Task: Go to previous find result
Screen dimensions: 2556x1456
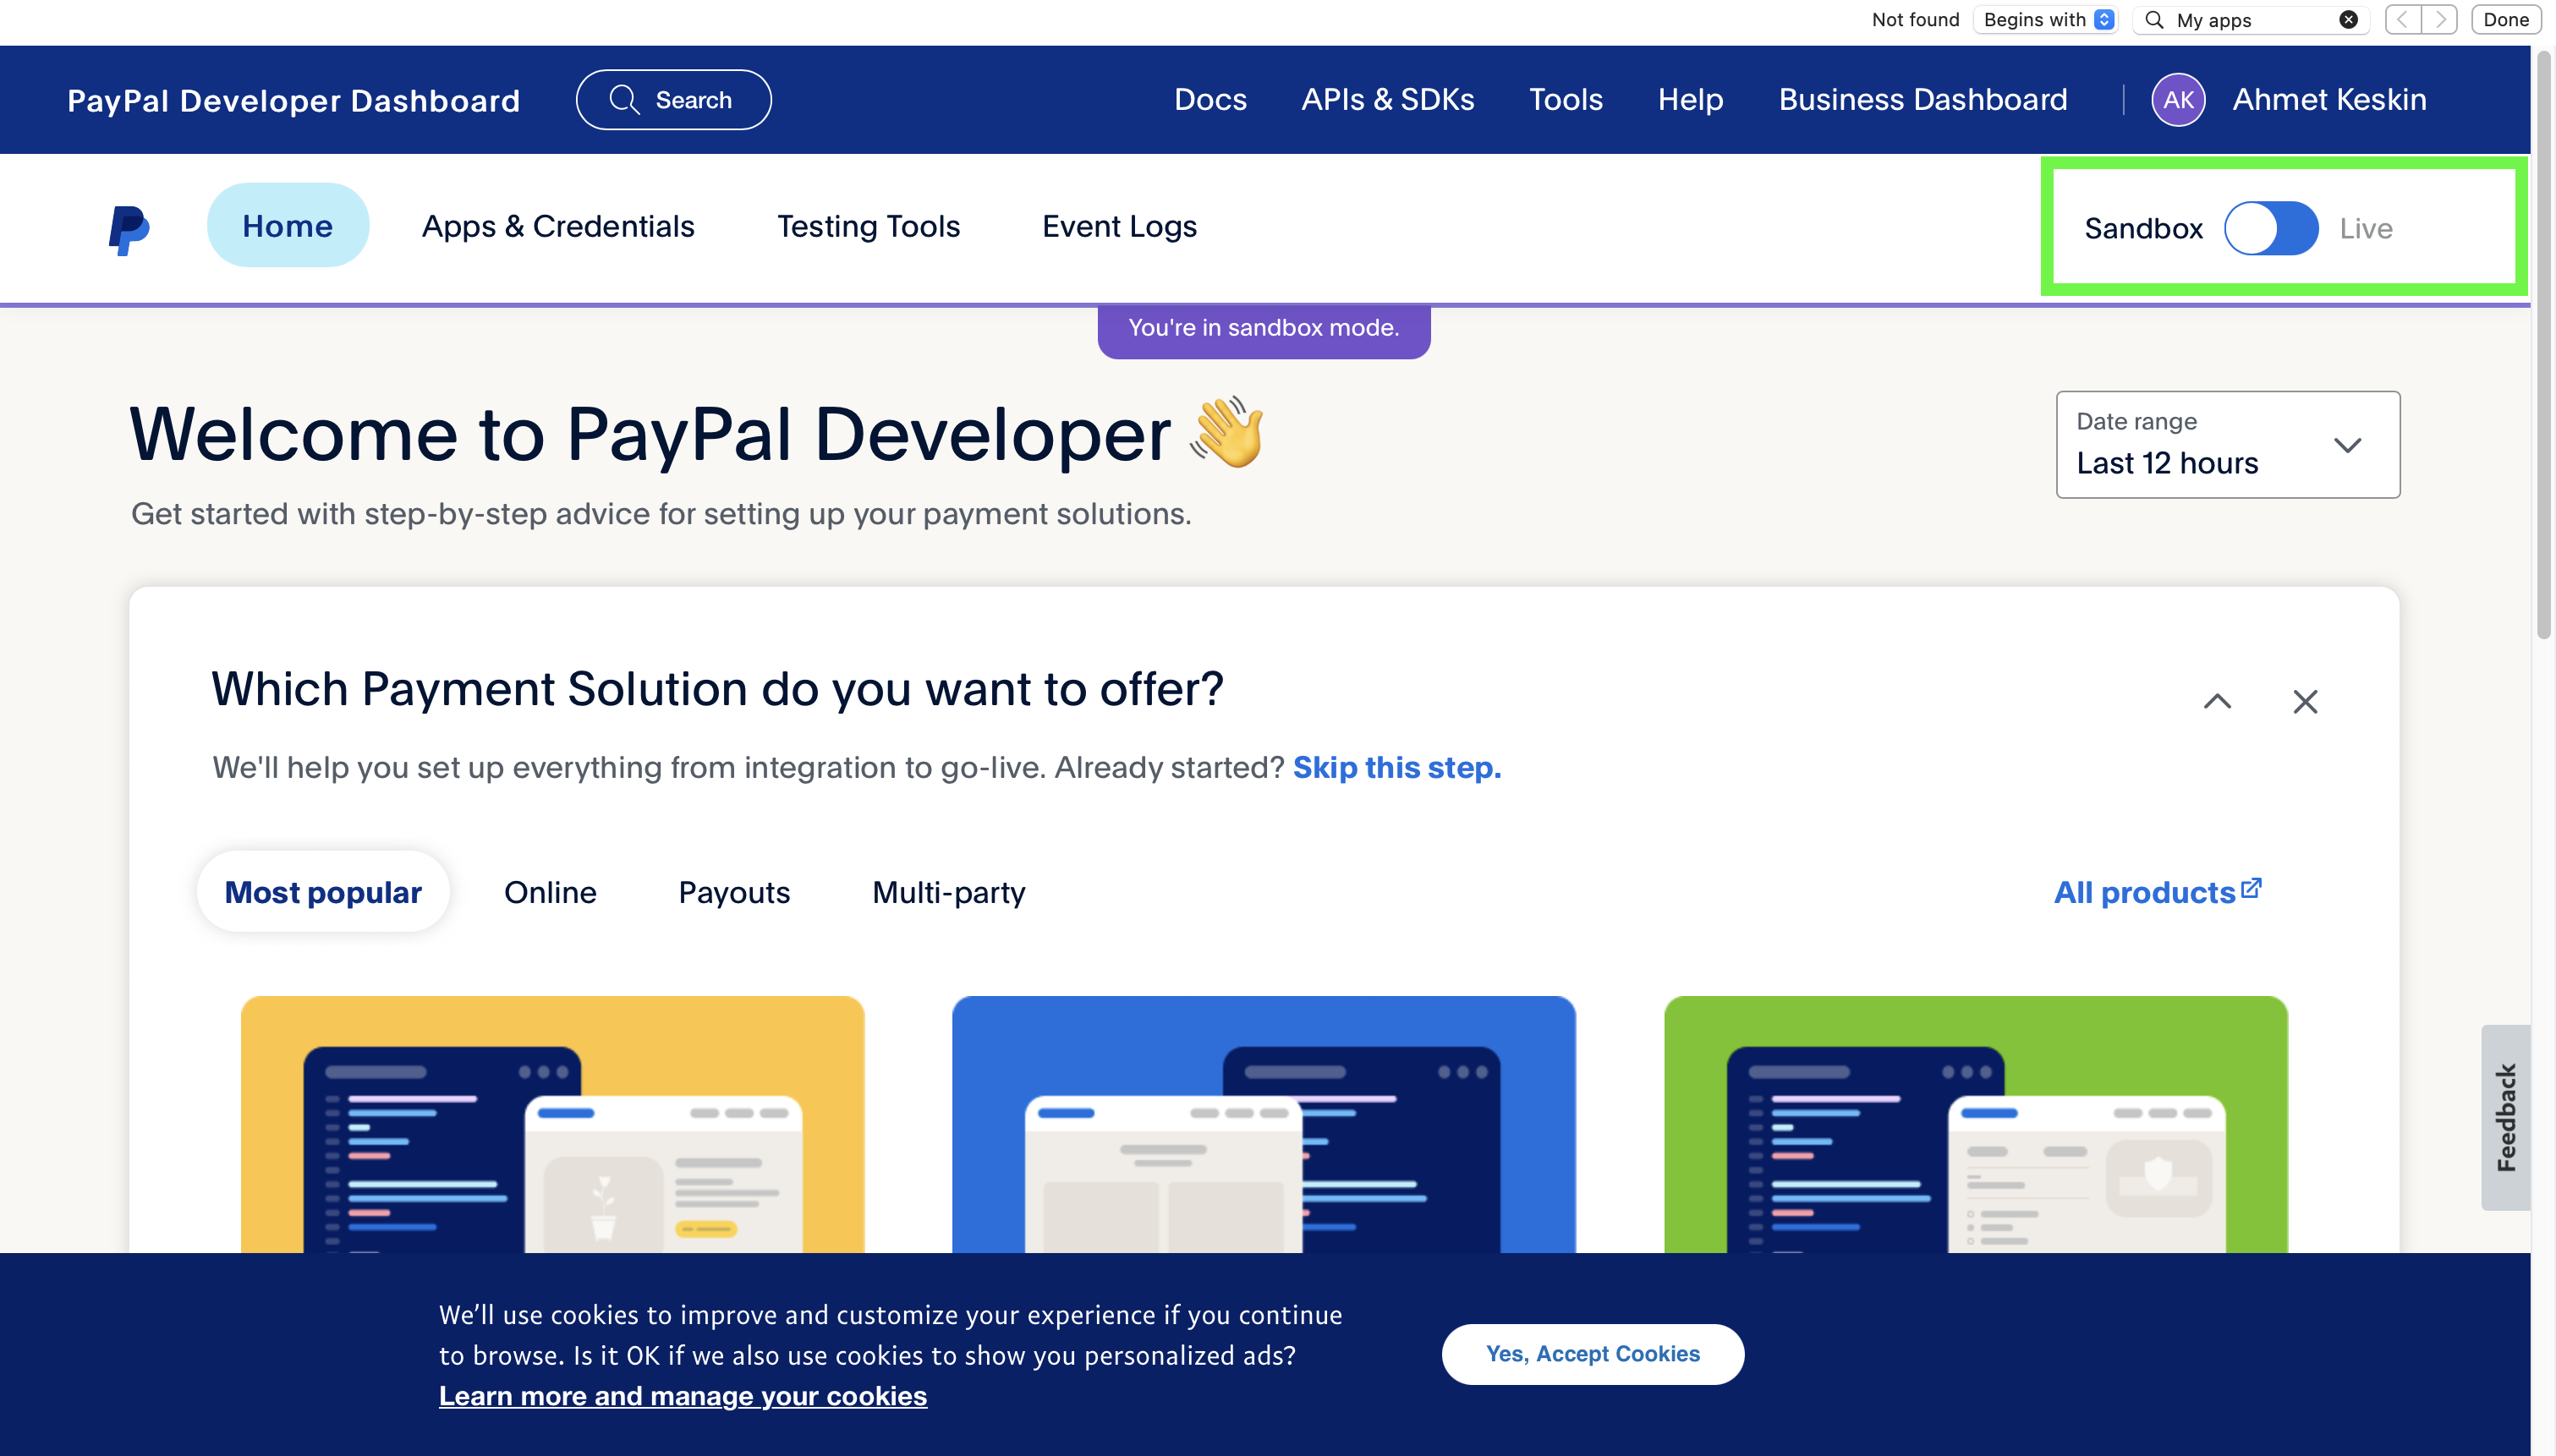Action: tap(2402, 20)
